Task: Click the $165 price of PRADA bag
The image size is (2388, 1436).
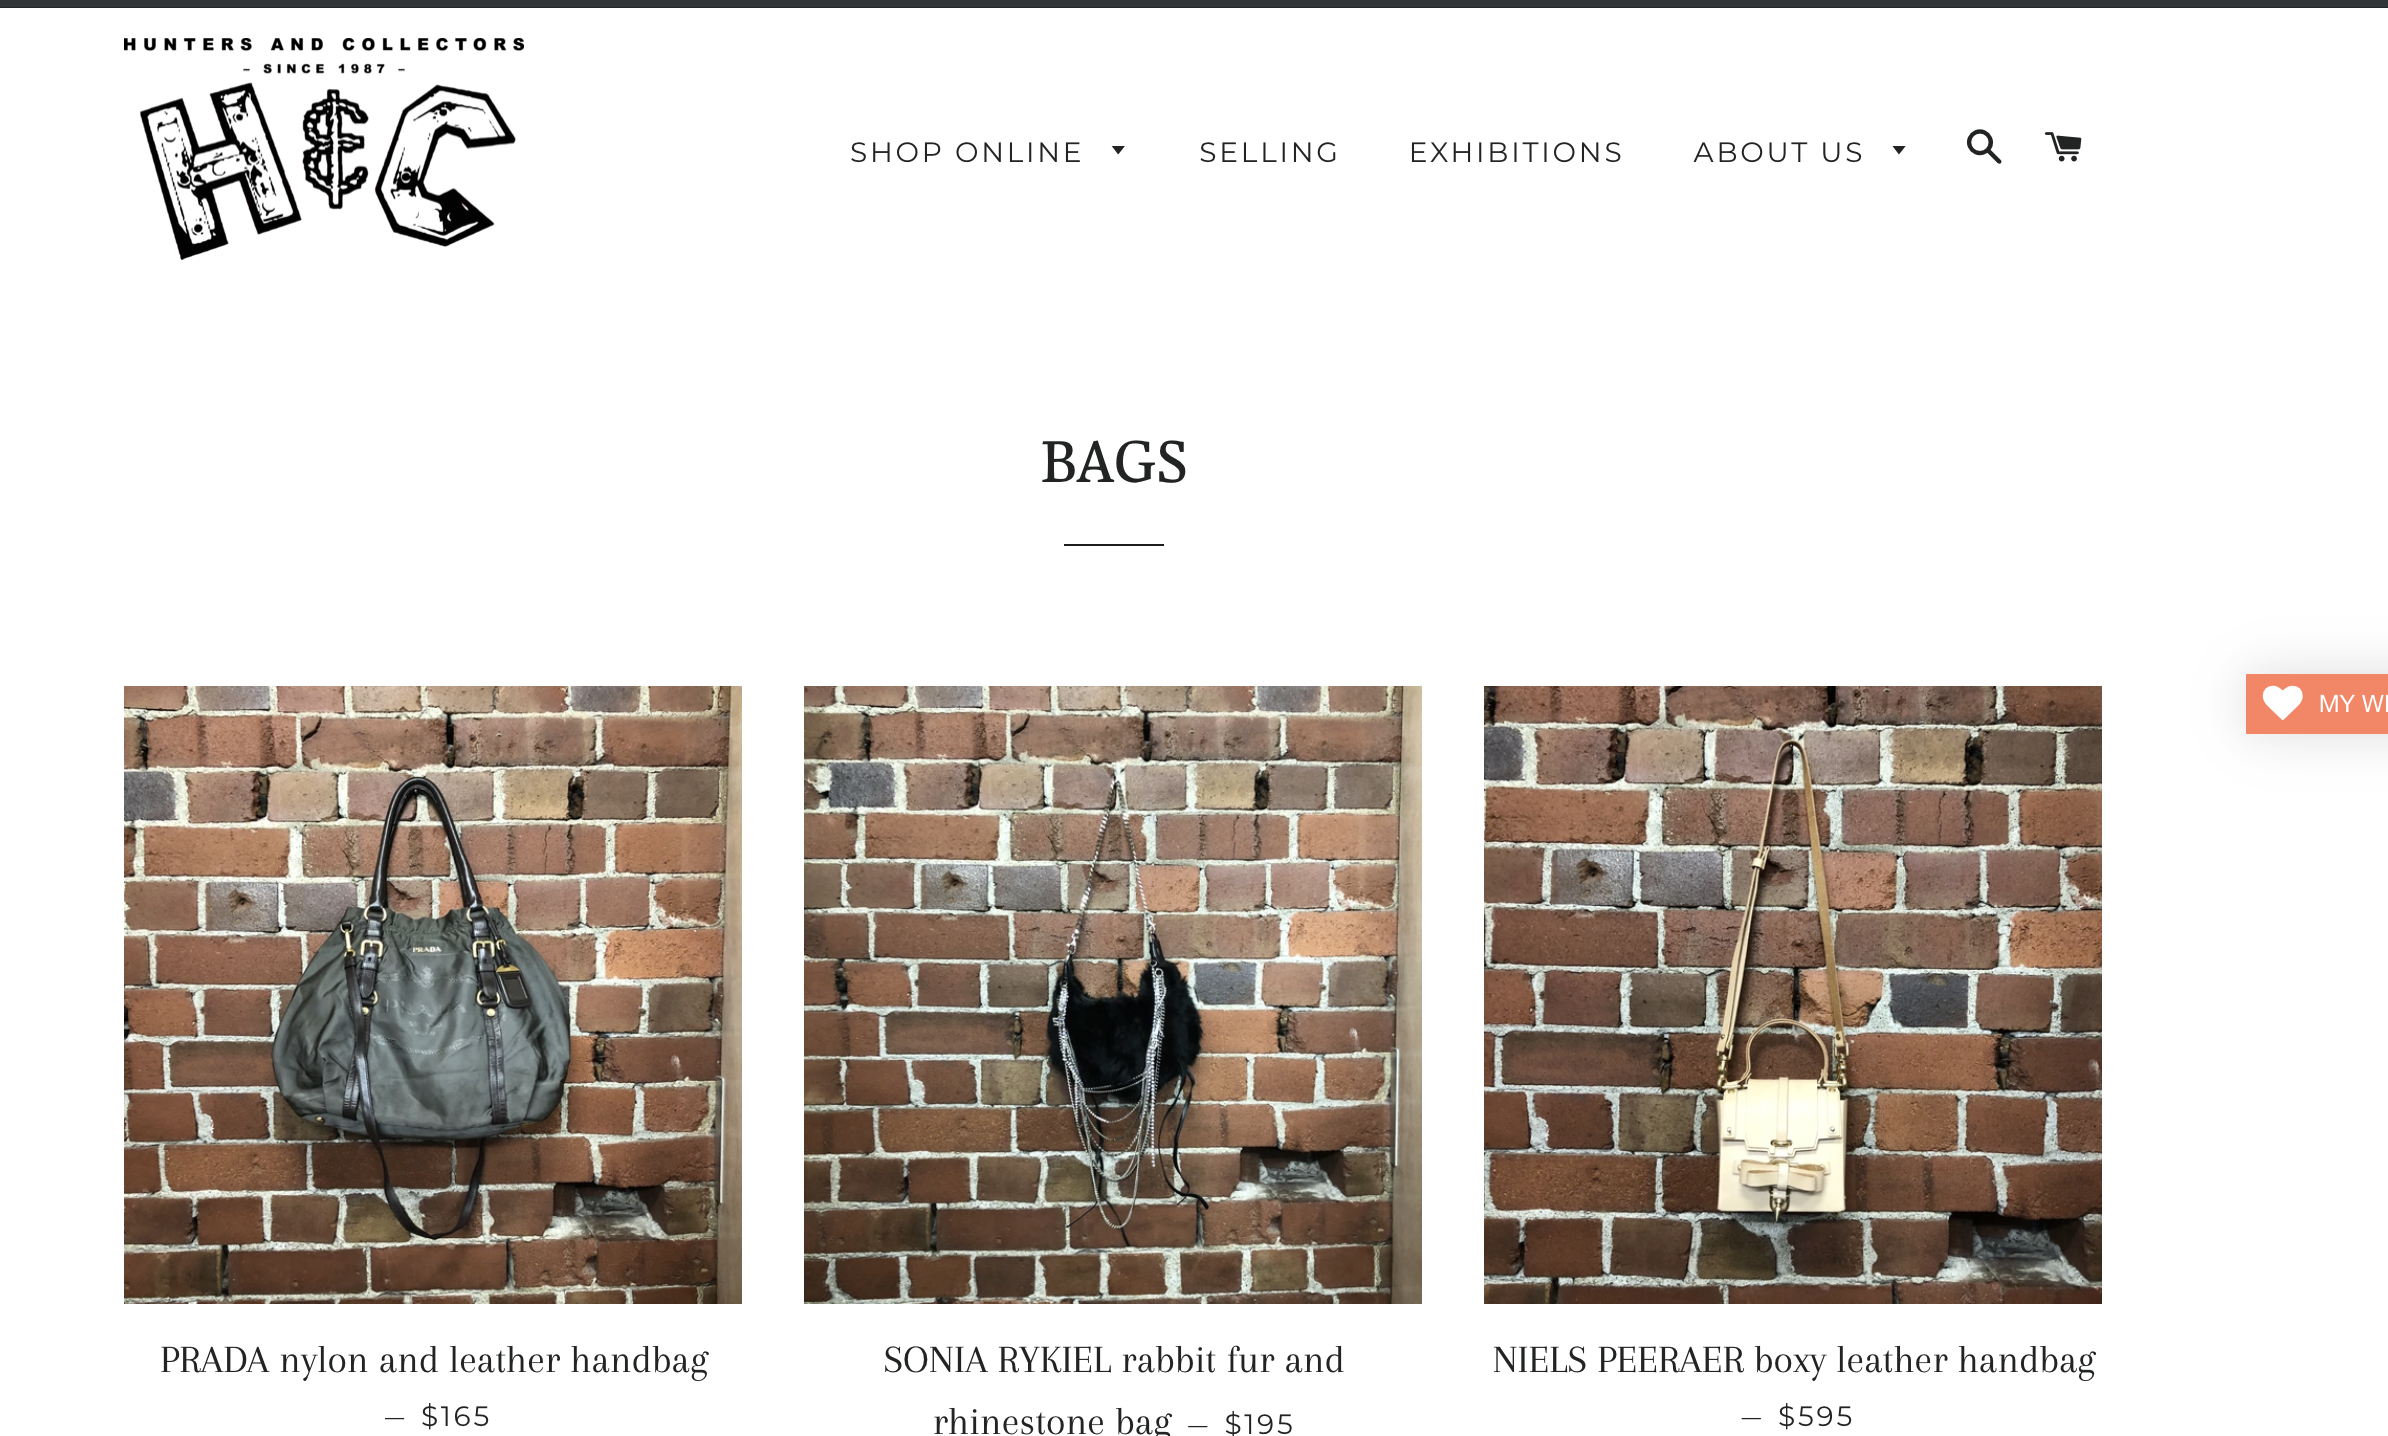Action: (x=456, y=1416)
